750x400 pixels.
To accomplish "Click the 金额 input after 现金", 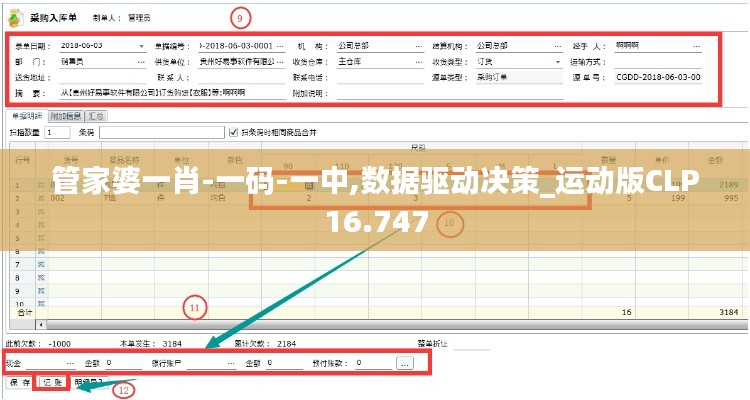I will (123, 364).
